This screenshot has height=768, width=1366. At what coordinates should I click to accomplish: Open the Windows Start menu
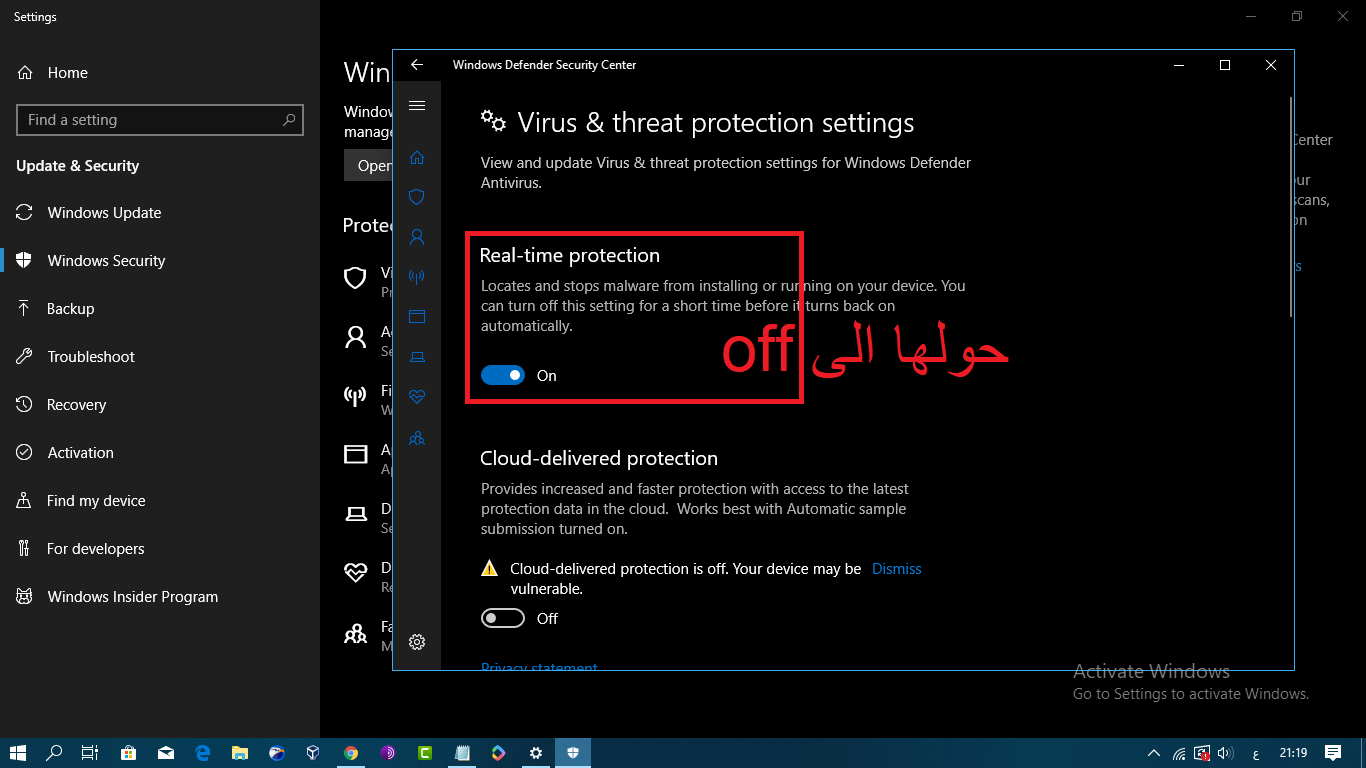pos(18,753)
